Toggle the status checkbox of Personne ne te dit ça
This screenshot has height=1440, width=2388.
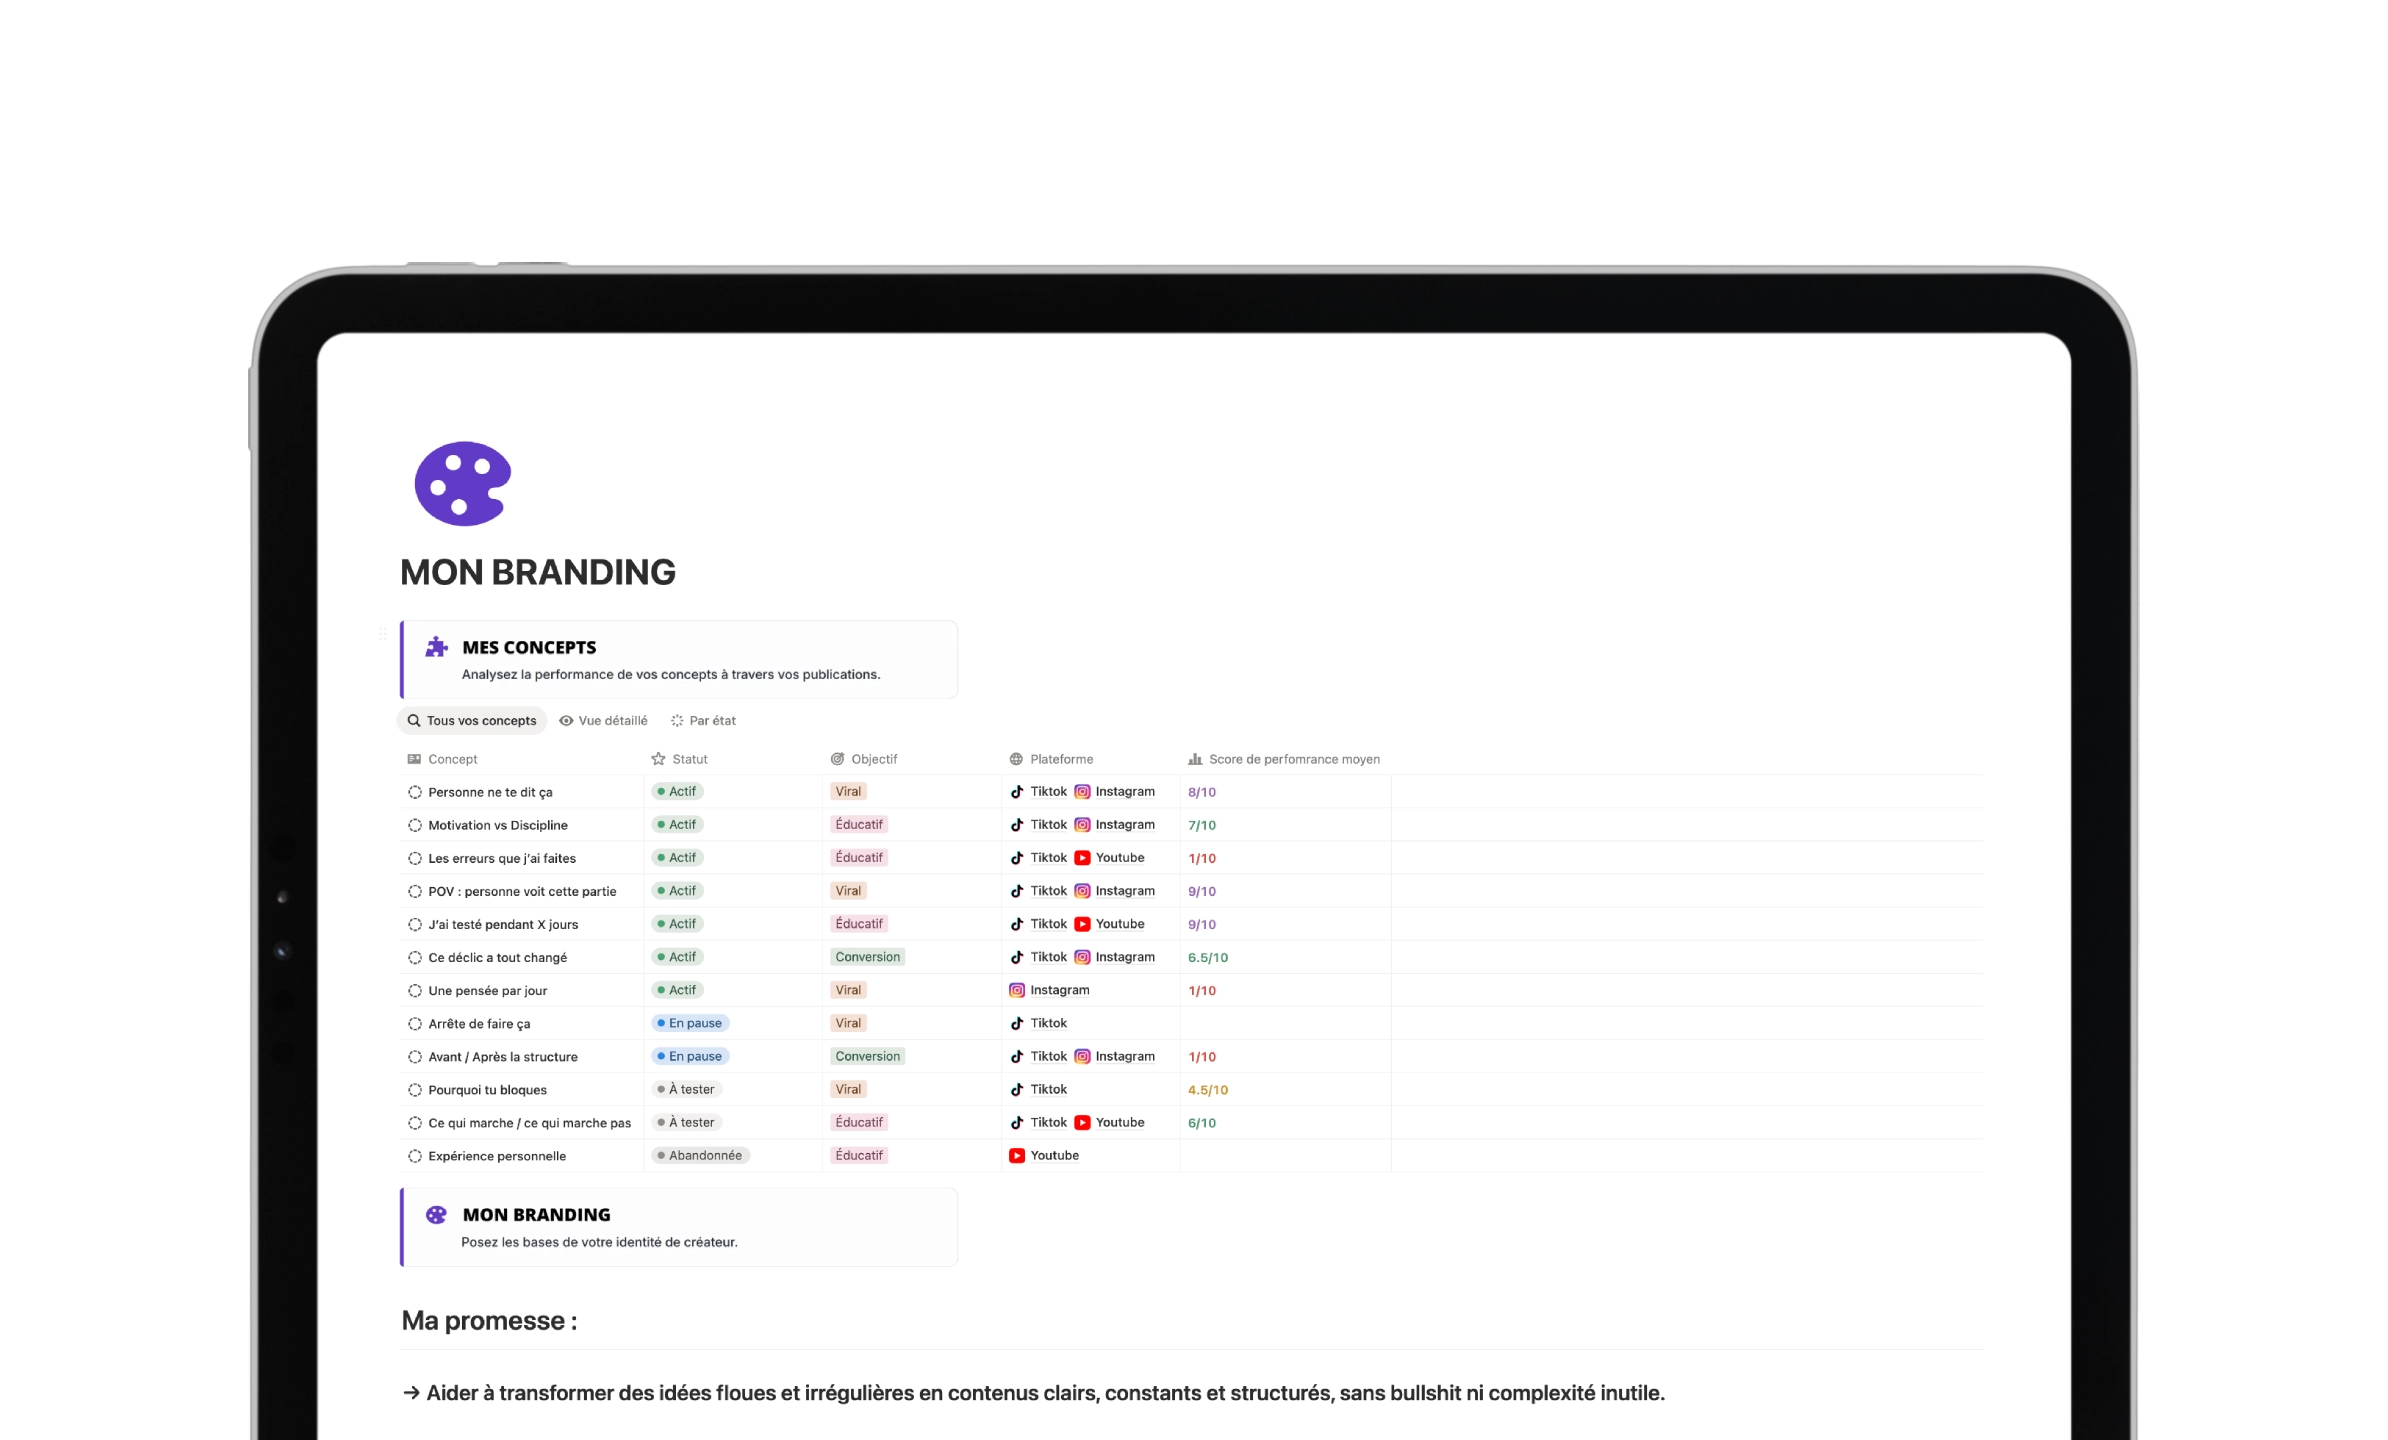tap(414, 791)
